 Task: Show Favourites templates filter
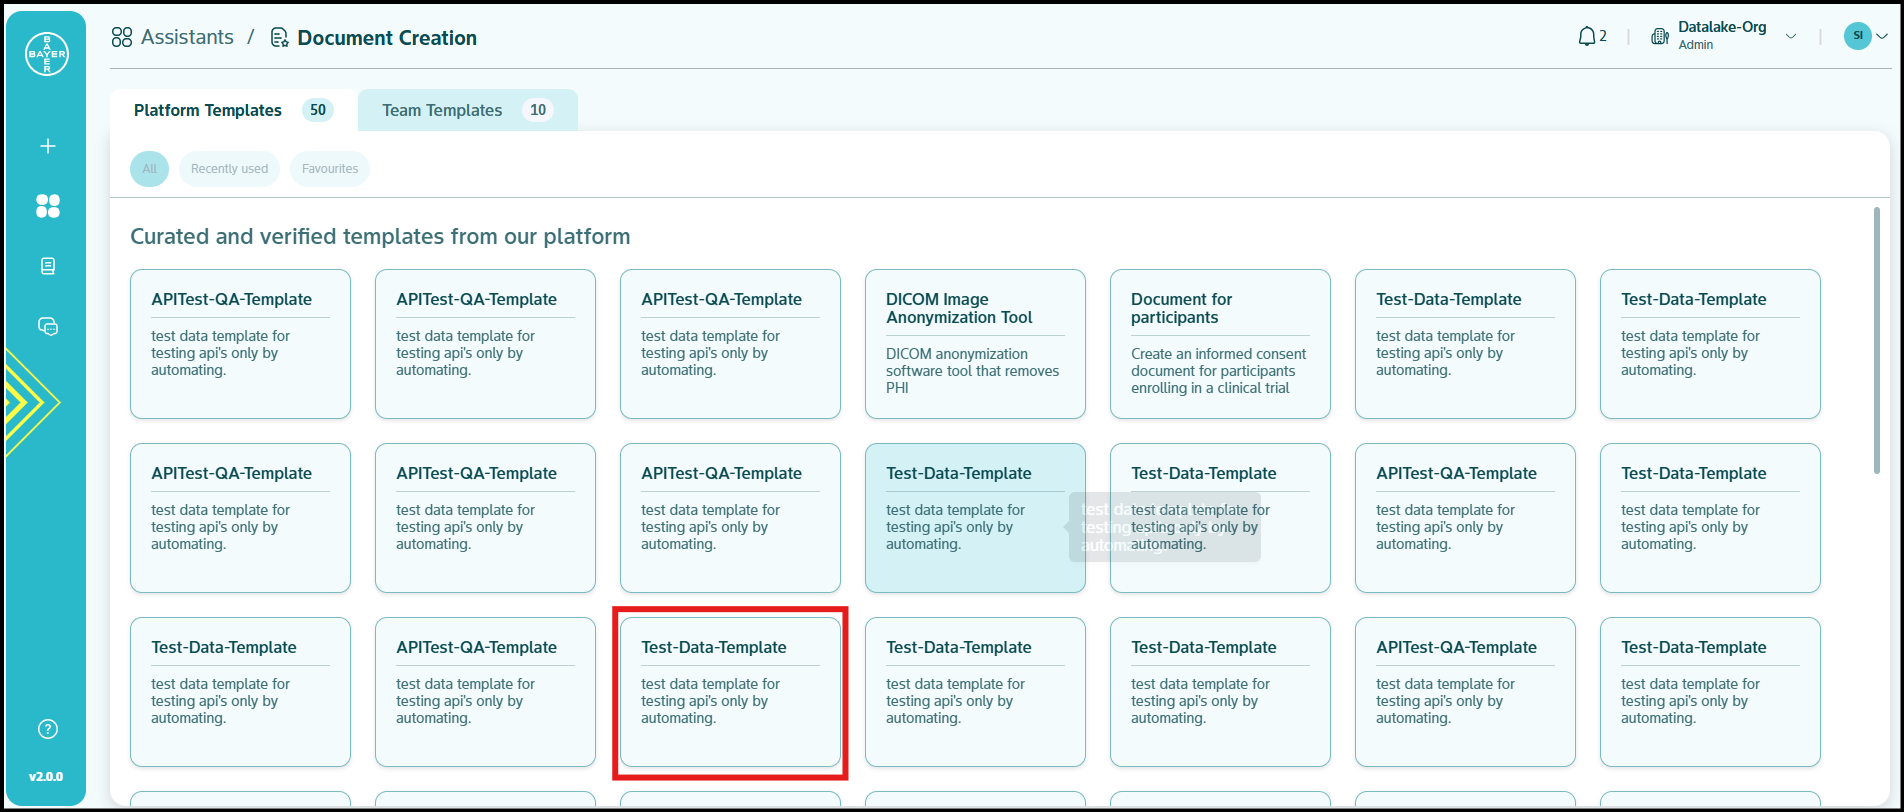[329, 169]
